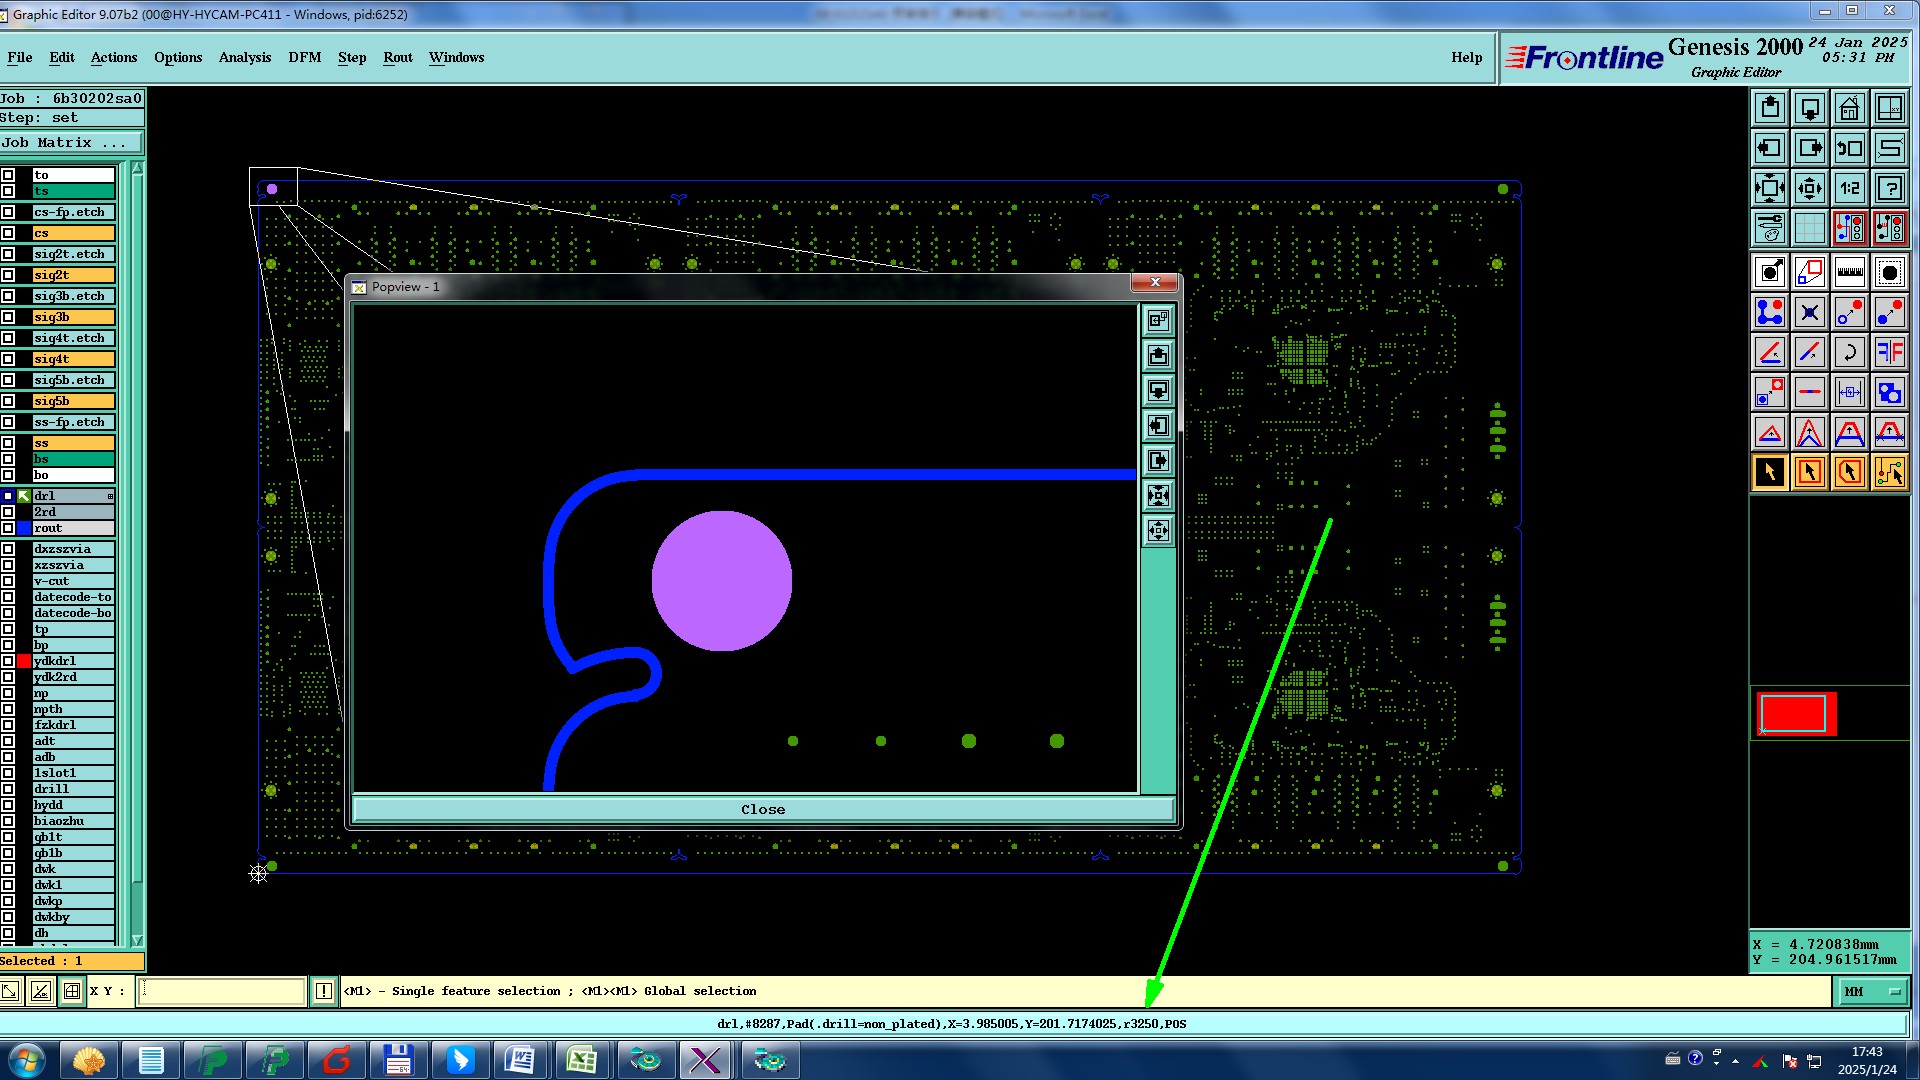Click the grid settings icon

point(1809,228)
